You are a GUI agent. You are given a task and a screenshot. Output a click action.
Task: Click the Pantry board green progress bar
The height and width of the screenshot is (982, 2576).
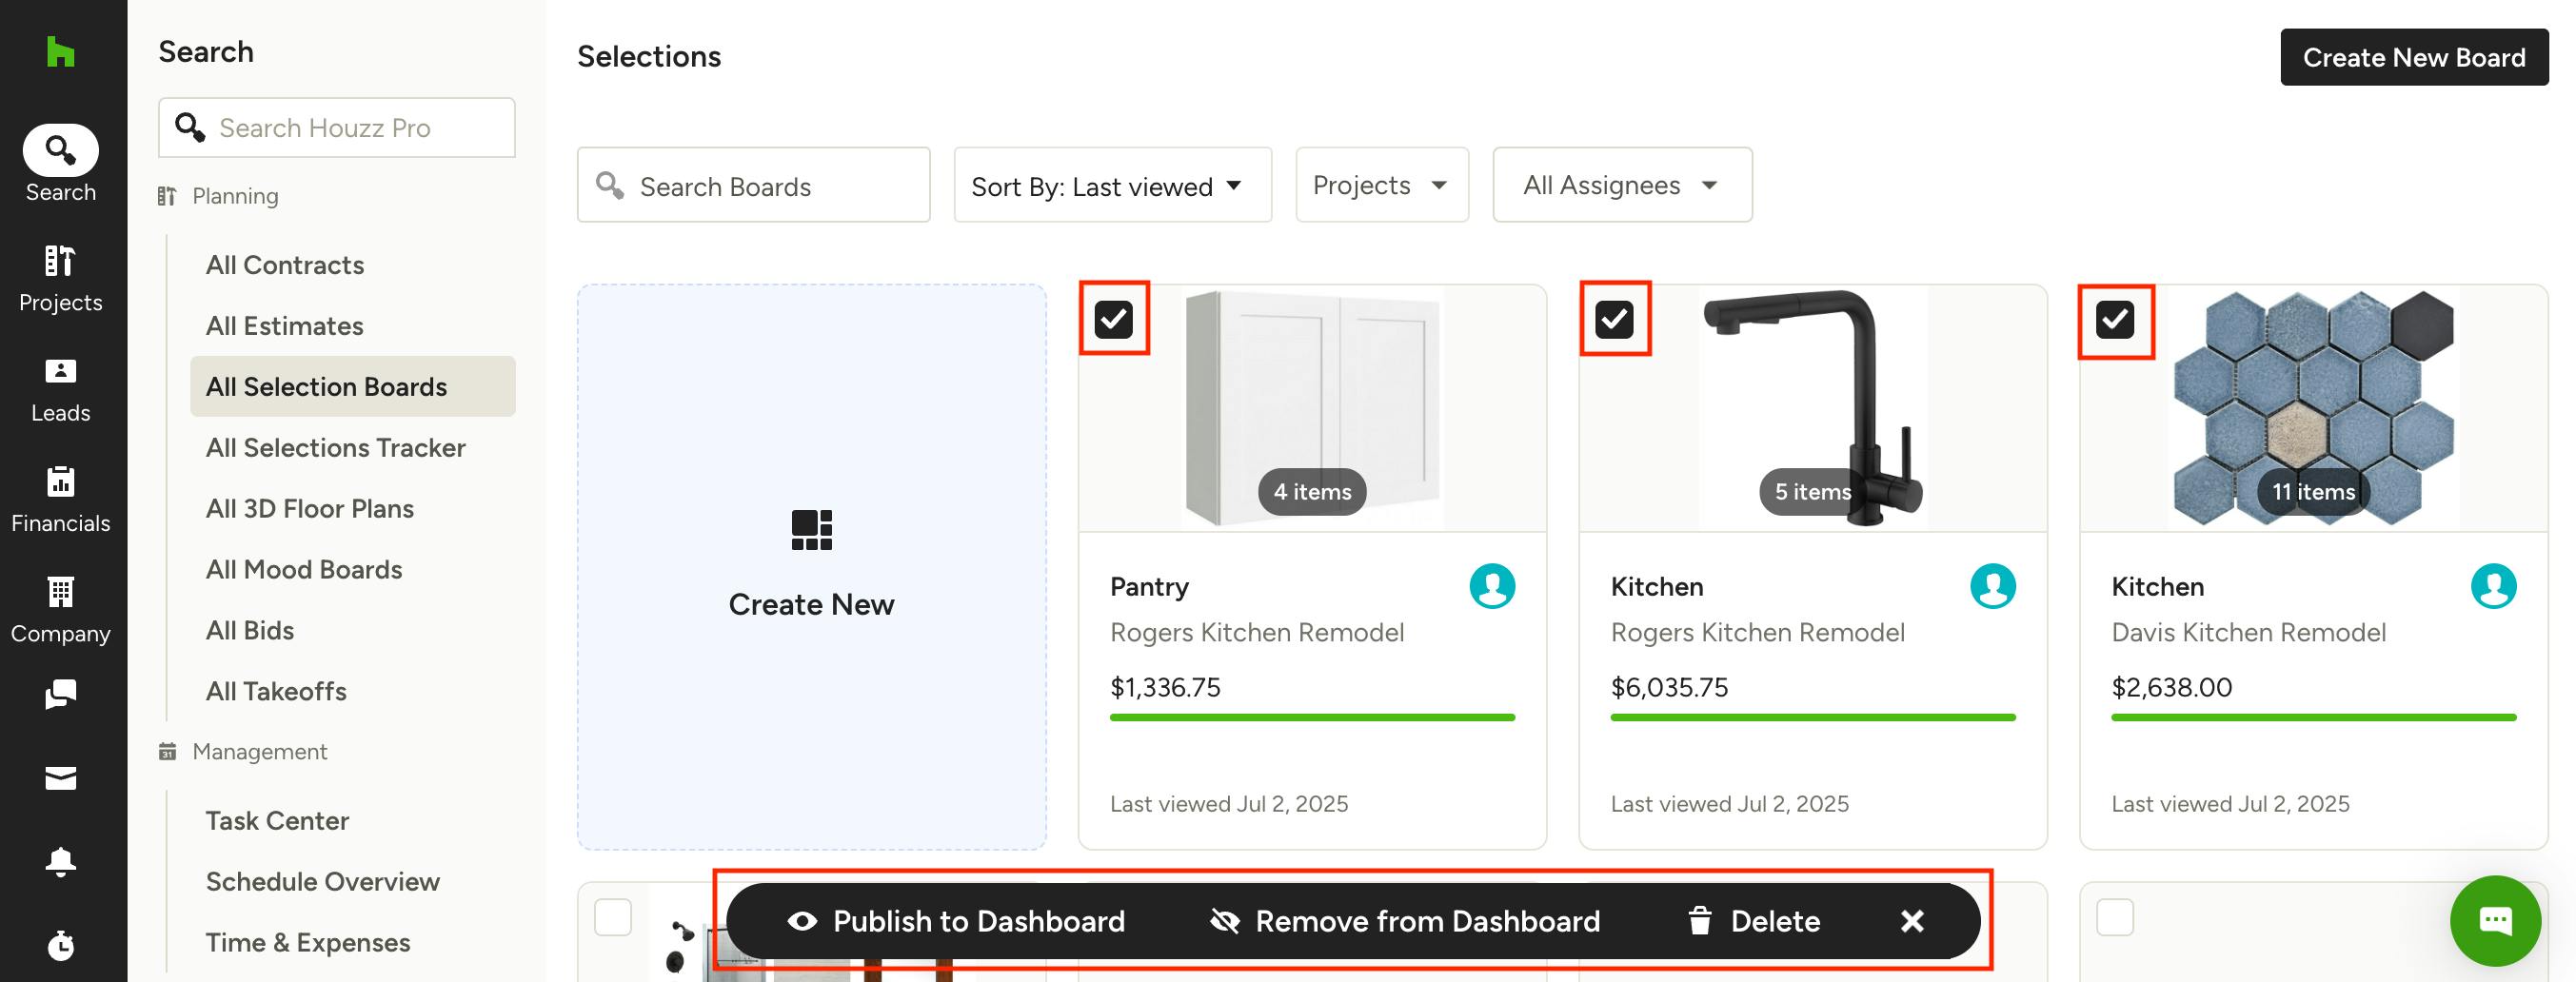click(x=1312, y=717)
